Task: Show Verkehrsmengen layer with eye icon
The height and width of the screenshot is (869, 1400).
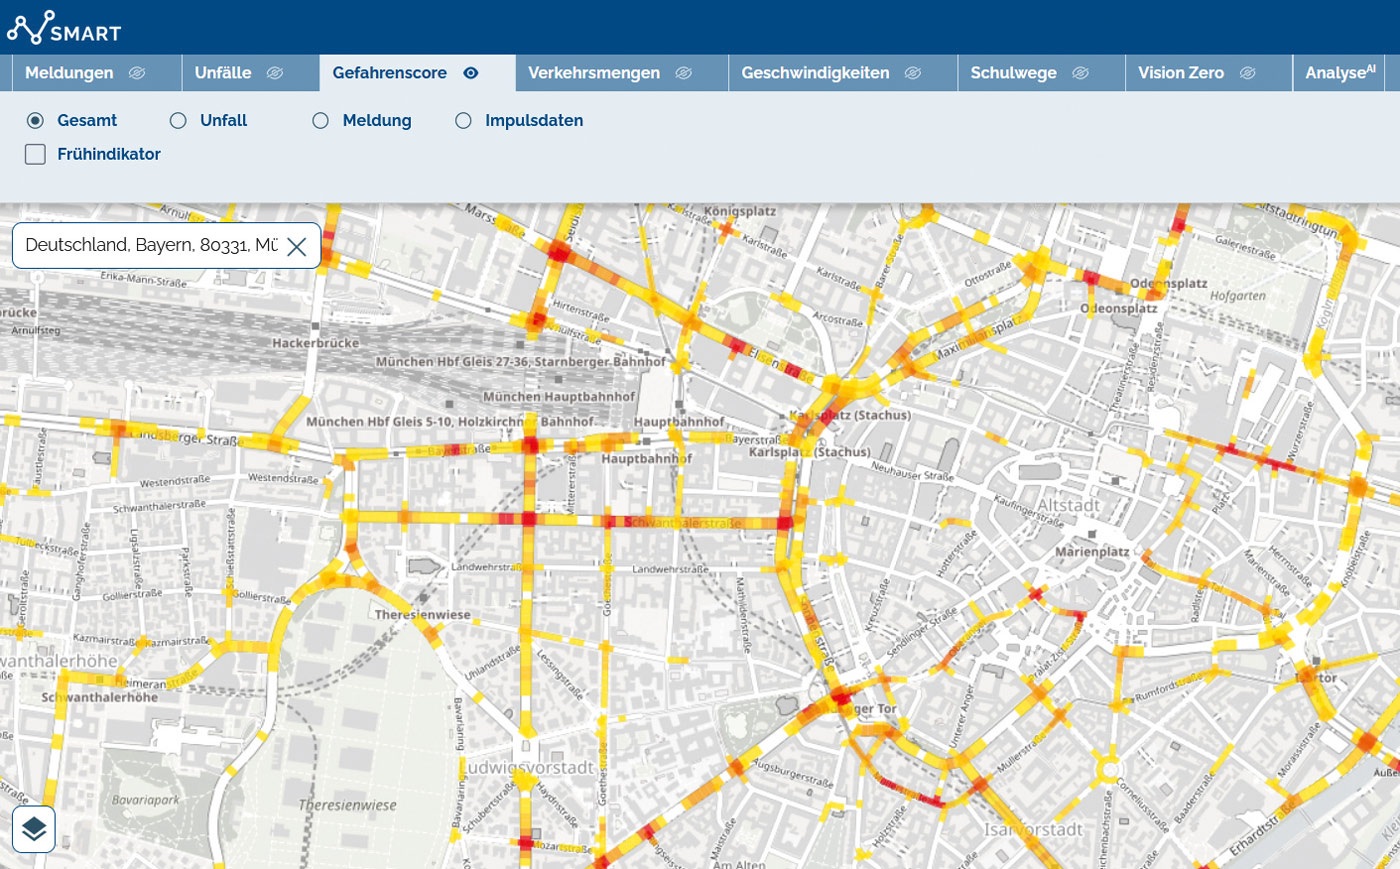Action: click(684, 73)
